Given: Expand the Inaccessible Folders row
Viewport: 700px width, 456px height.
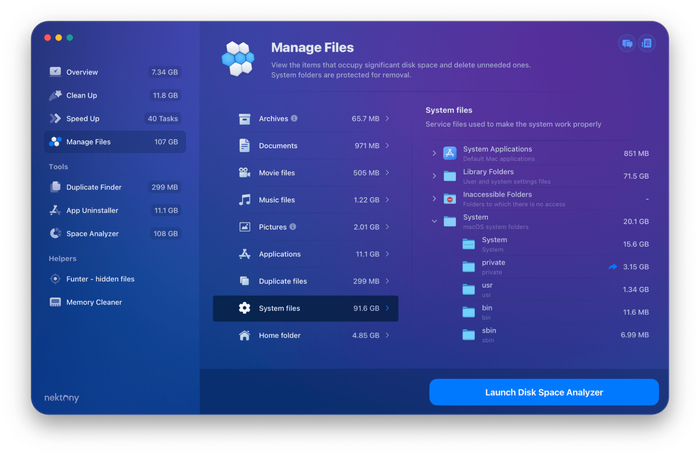Looking at the screenshot, I should [434, 199].
